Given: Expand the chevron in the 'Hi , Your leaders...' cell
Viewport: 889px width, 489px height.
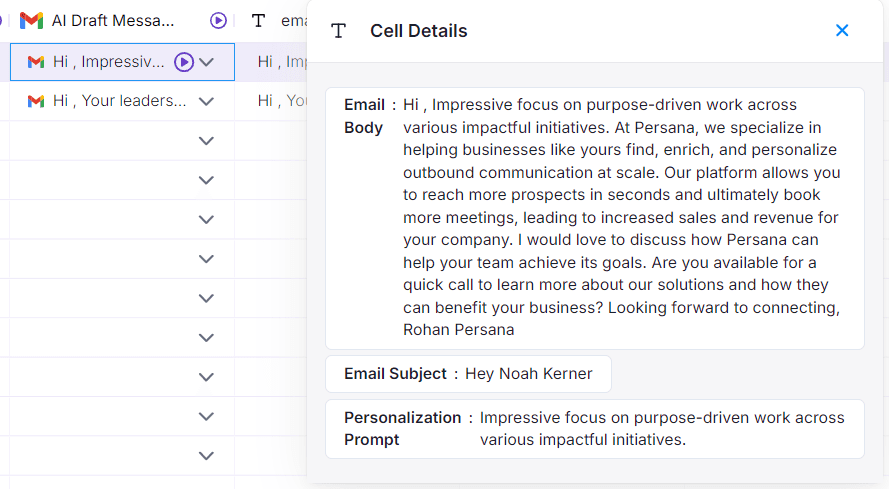Looking at the screenshot, I should (x=206, y=102).
